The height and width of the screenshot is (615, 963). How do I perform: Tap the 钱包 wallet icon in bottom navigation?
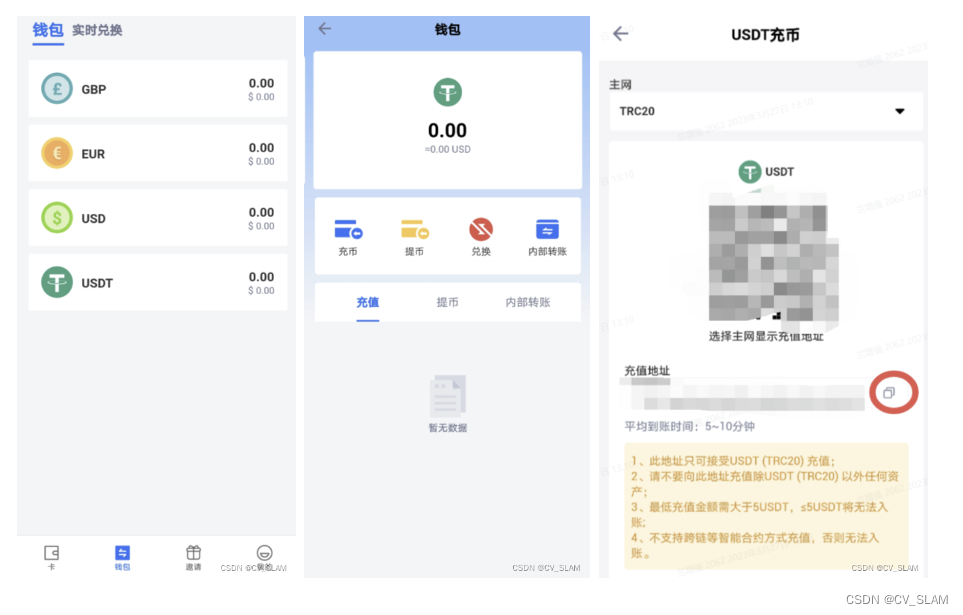click(122, 553)
